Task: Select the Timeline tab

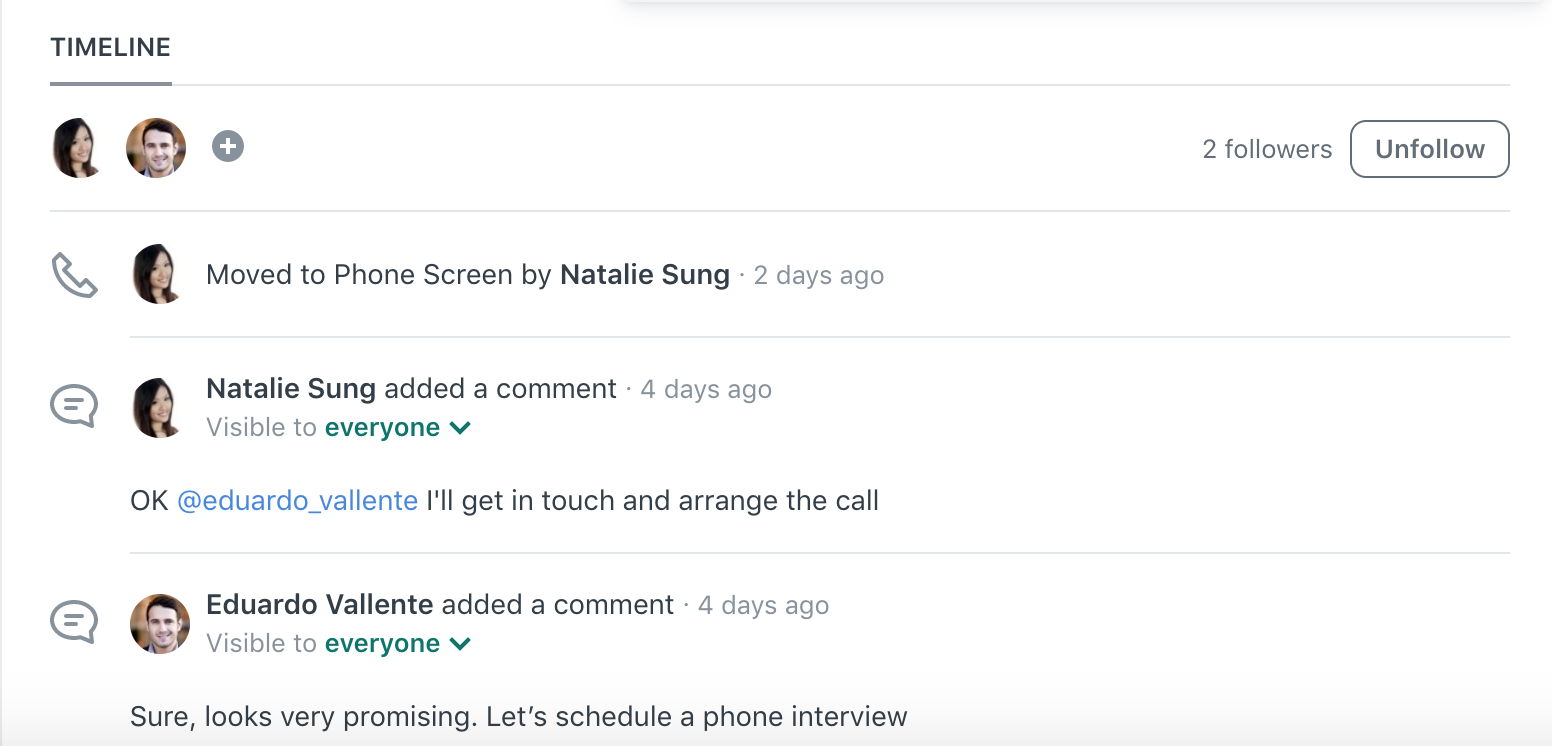Action: 111,48
